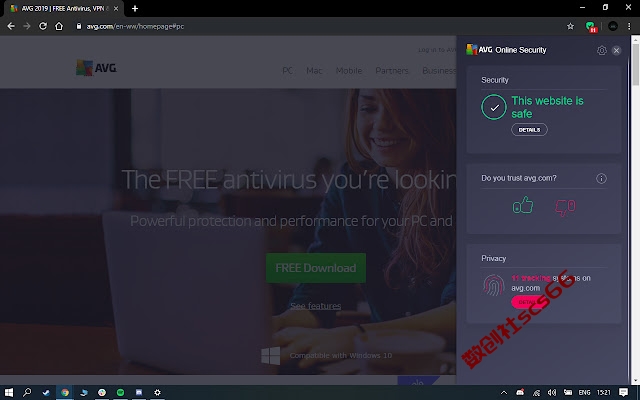Open Windows taskbar search
The width and height of the screenshot is (640, 400).
27,392
